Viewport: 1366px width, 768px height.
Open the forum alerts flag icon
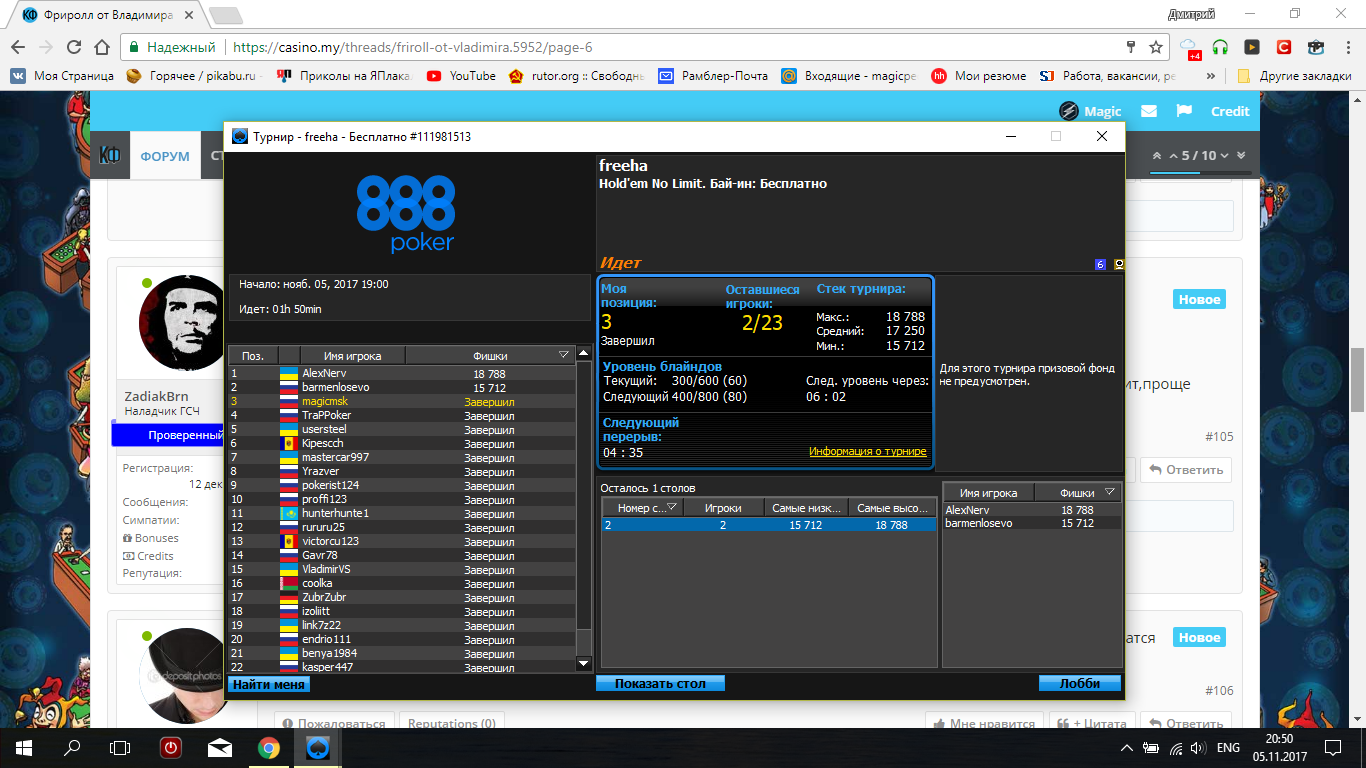(1184, 111)
